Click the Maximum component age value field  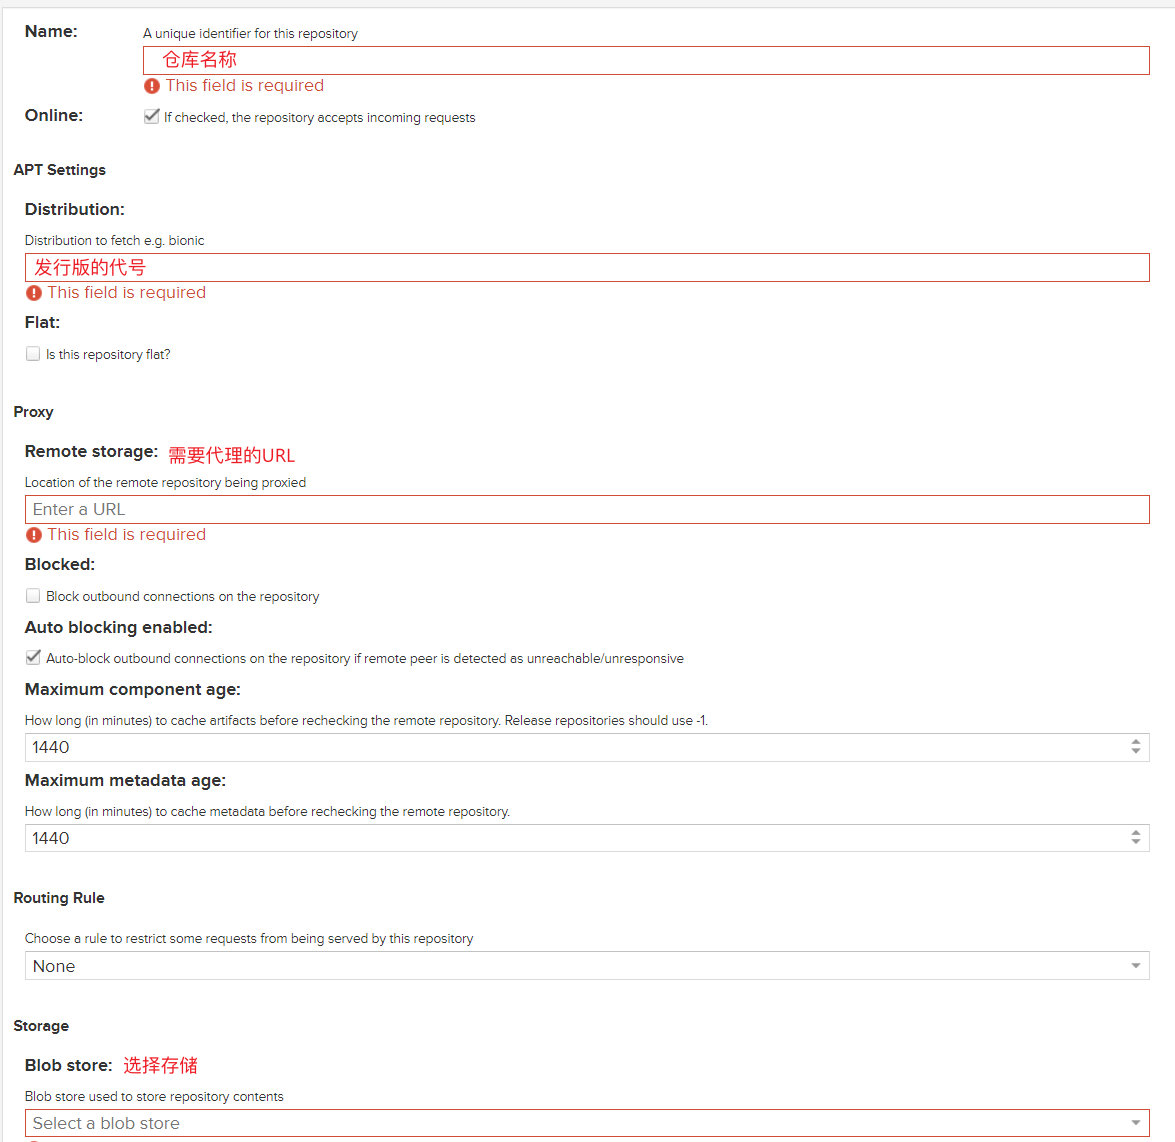point(570,747)
